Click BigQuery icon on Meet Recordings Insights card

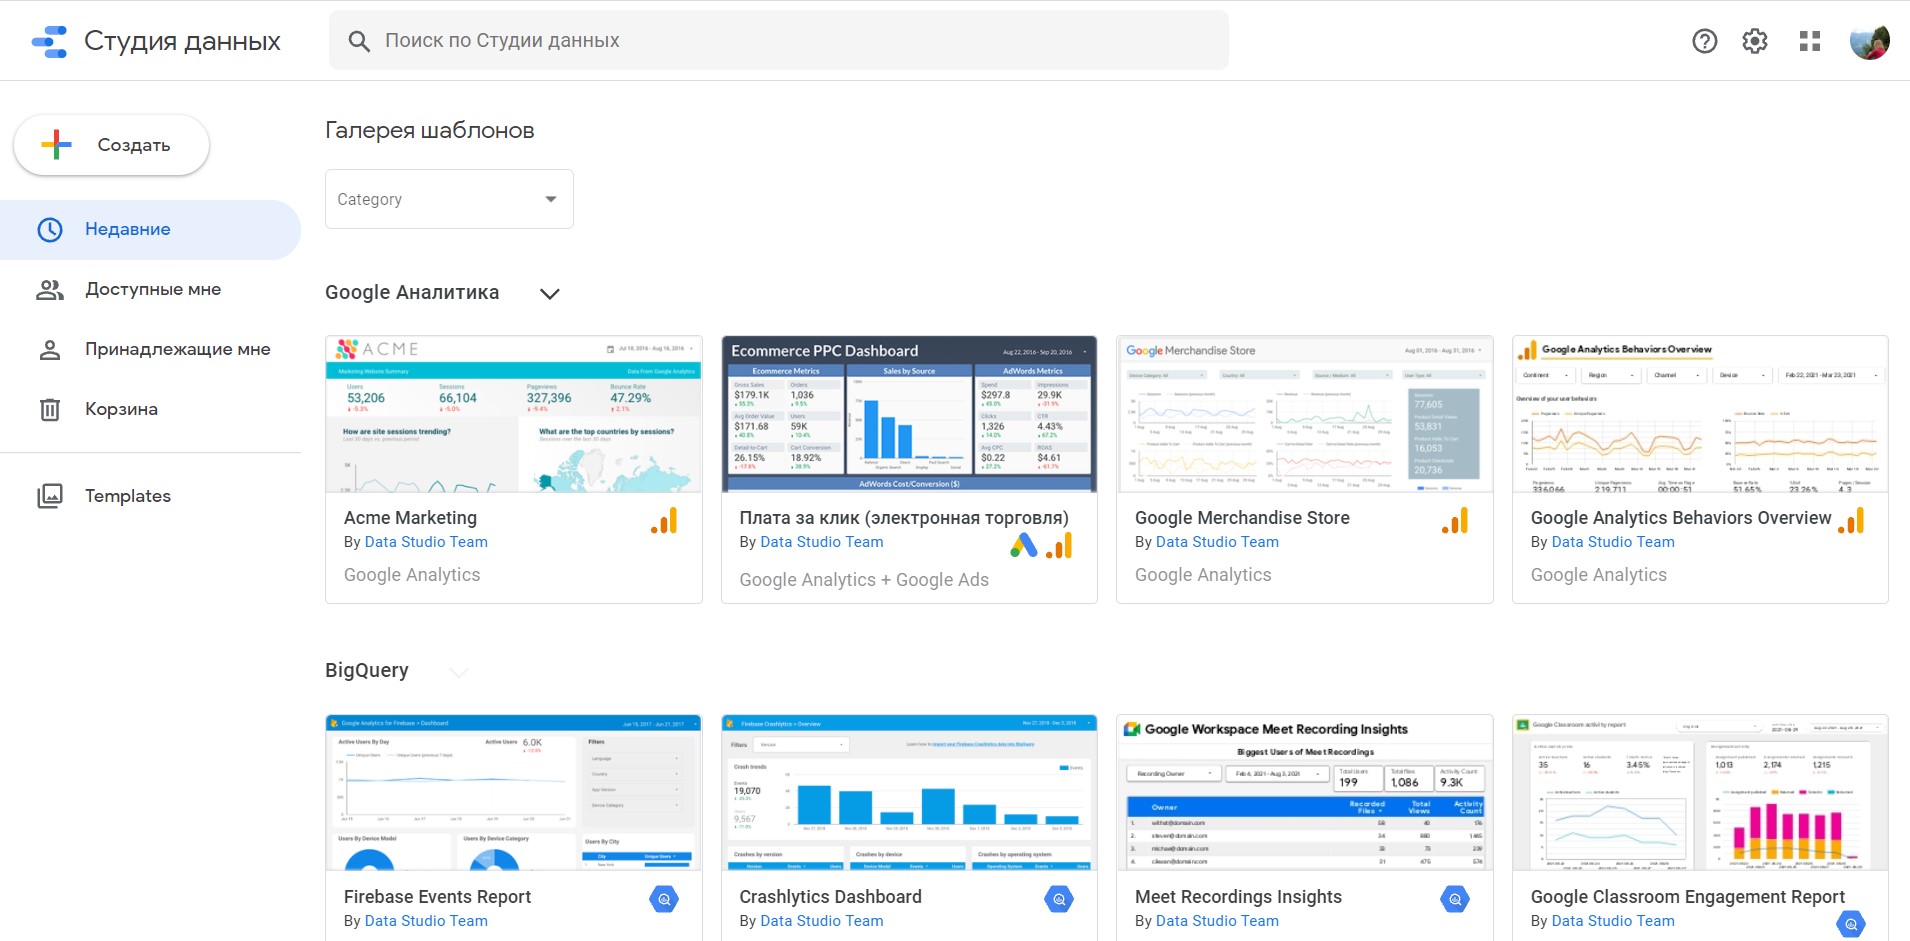pos(1455,899)
